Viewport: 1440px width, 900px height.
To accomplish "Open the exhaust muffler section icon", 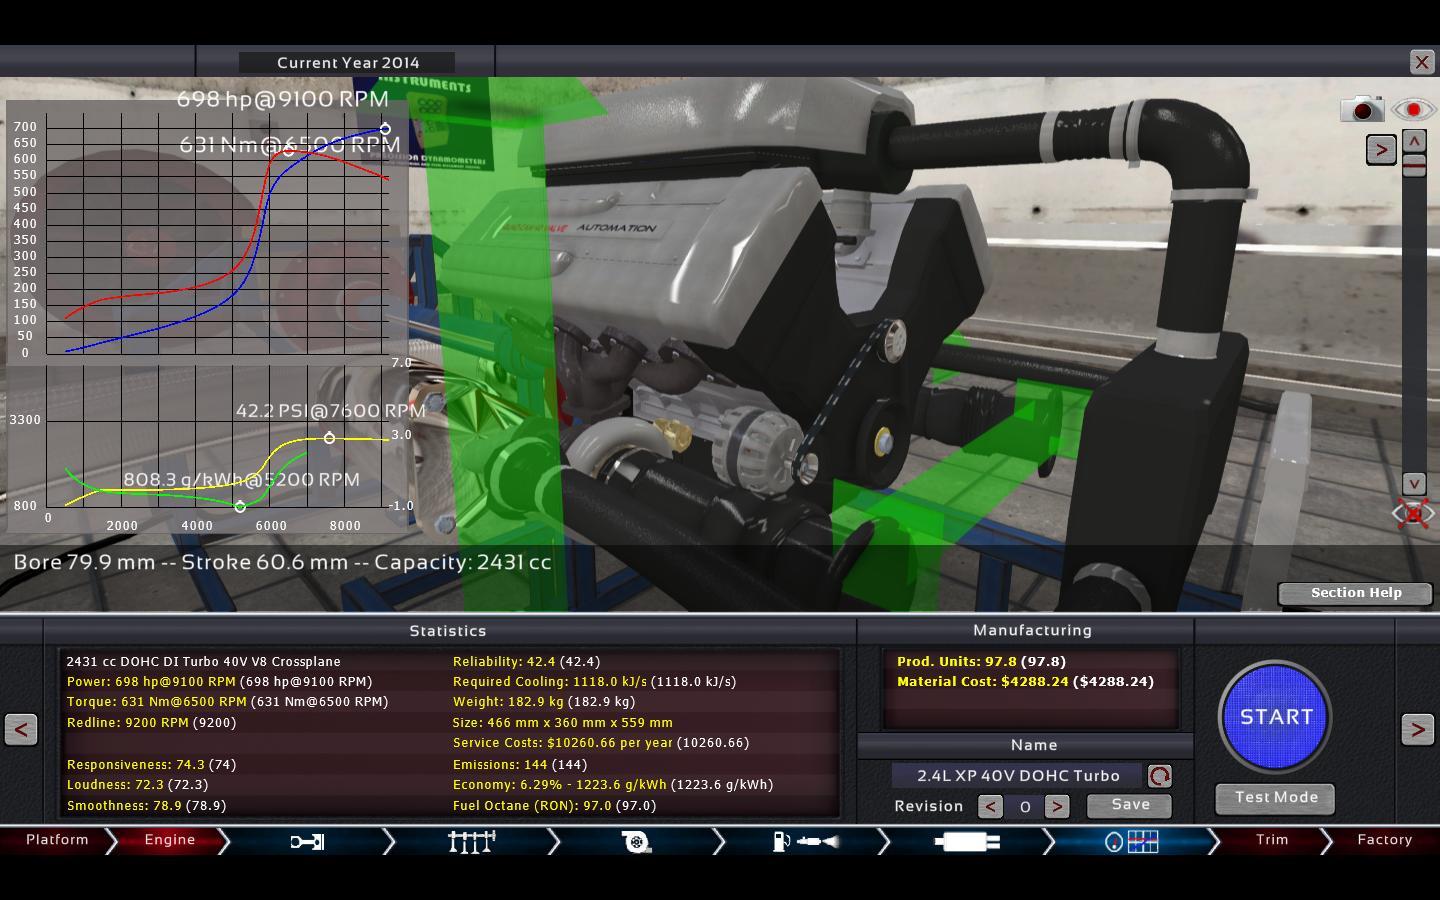I will click(966, 842).
